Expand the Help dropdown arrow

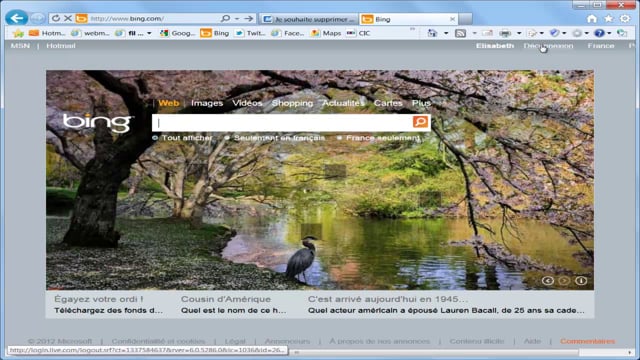609,33
